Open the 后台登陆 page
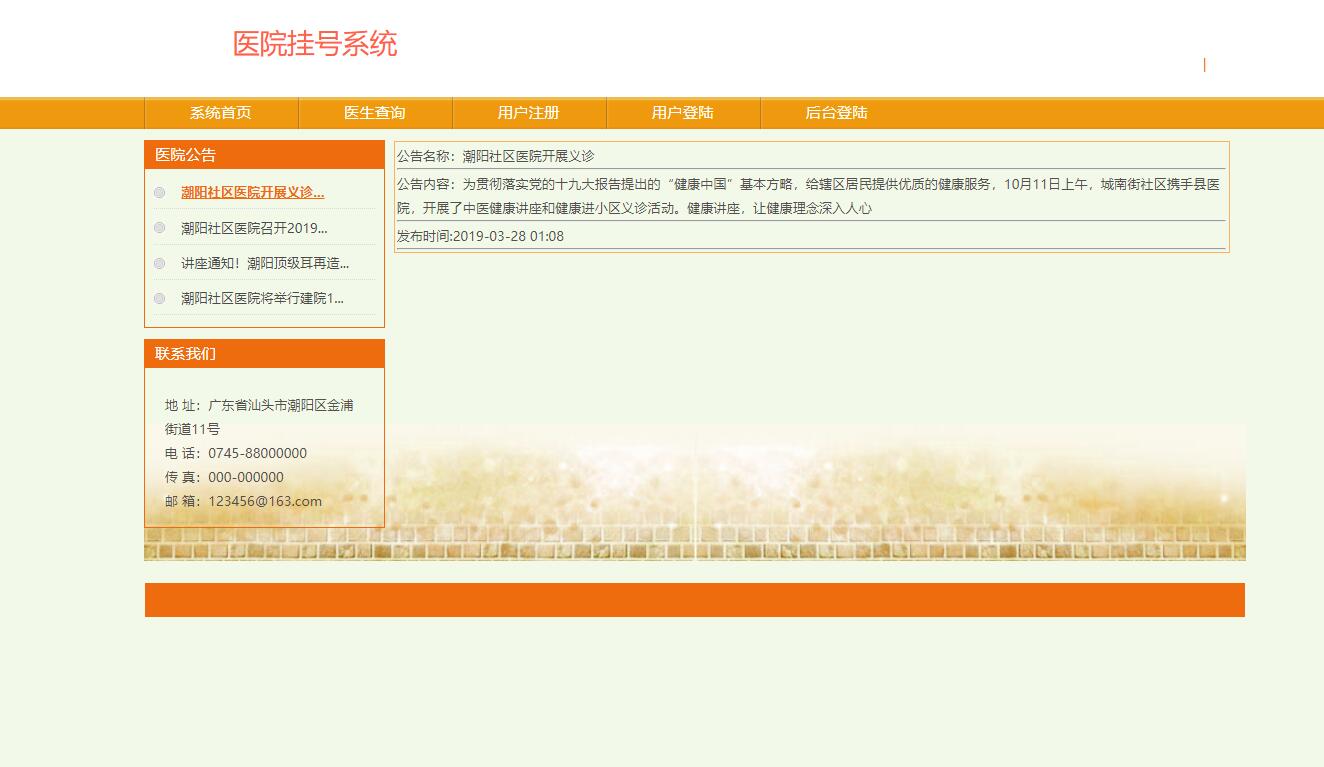 837,113
